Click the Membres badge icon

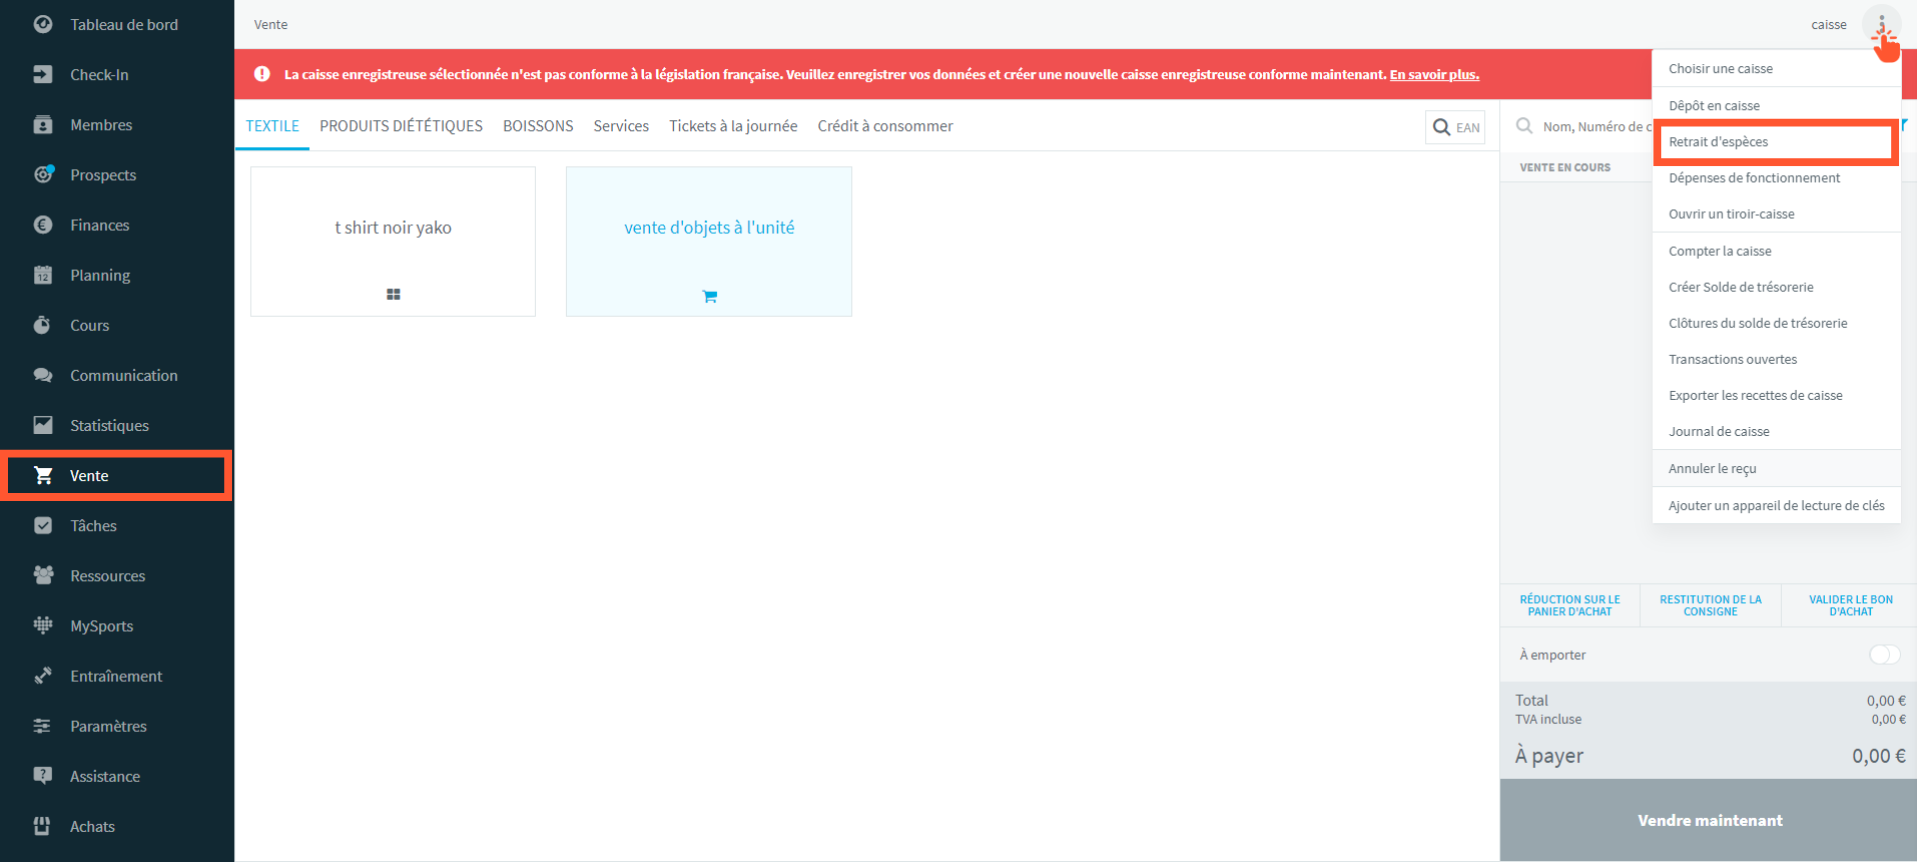pyautogui.click(x=43, y=125)
